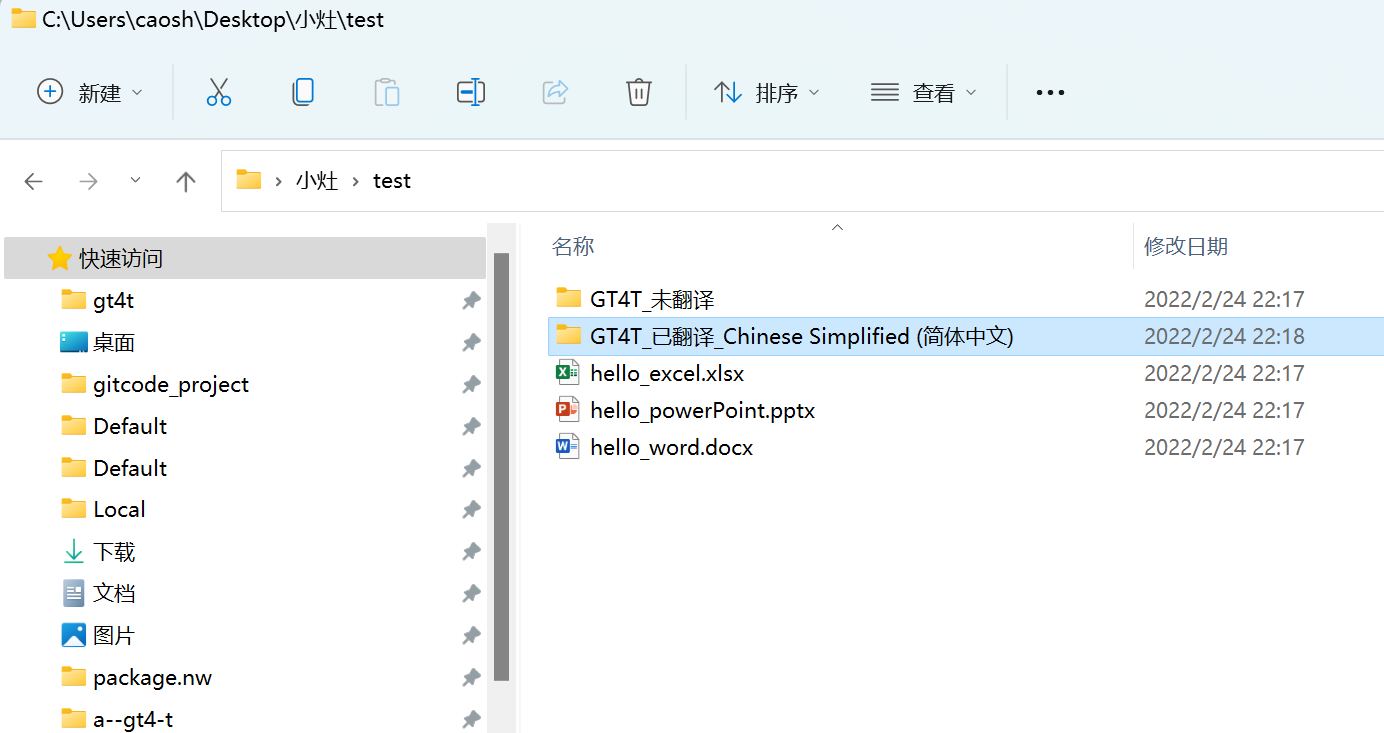Unpin 下载 from Quick access
Viewport: 1384px width, 733px height.
pos(471,551)
